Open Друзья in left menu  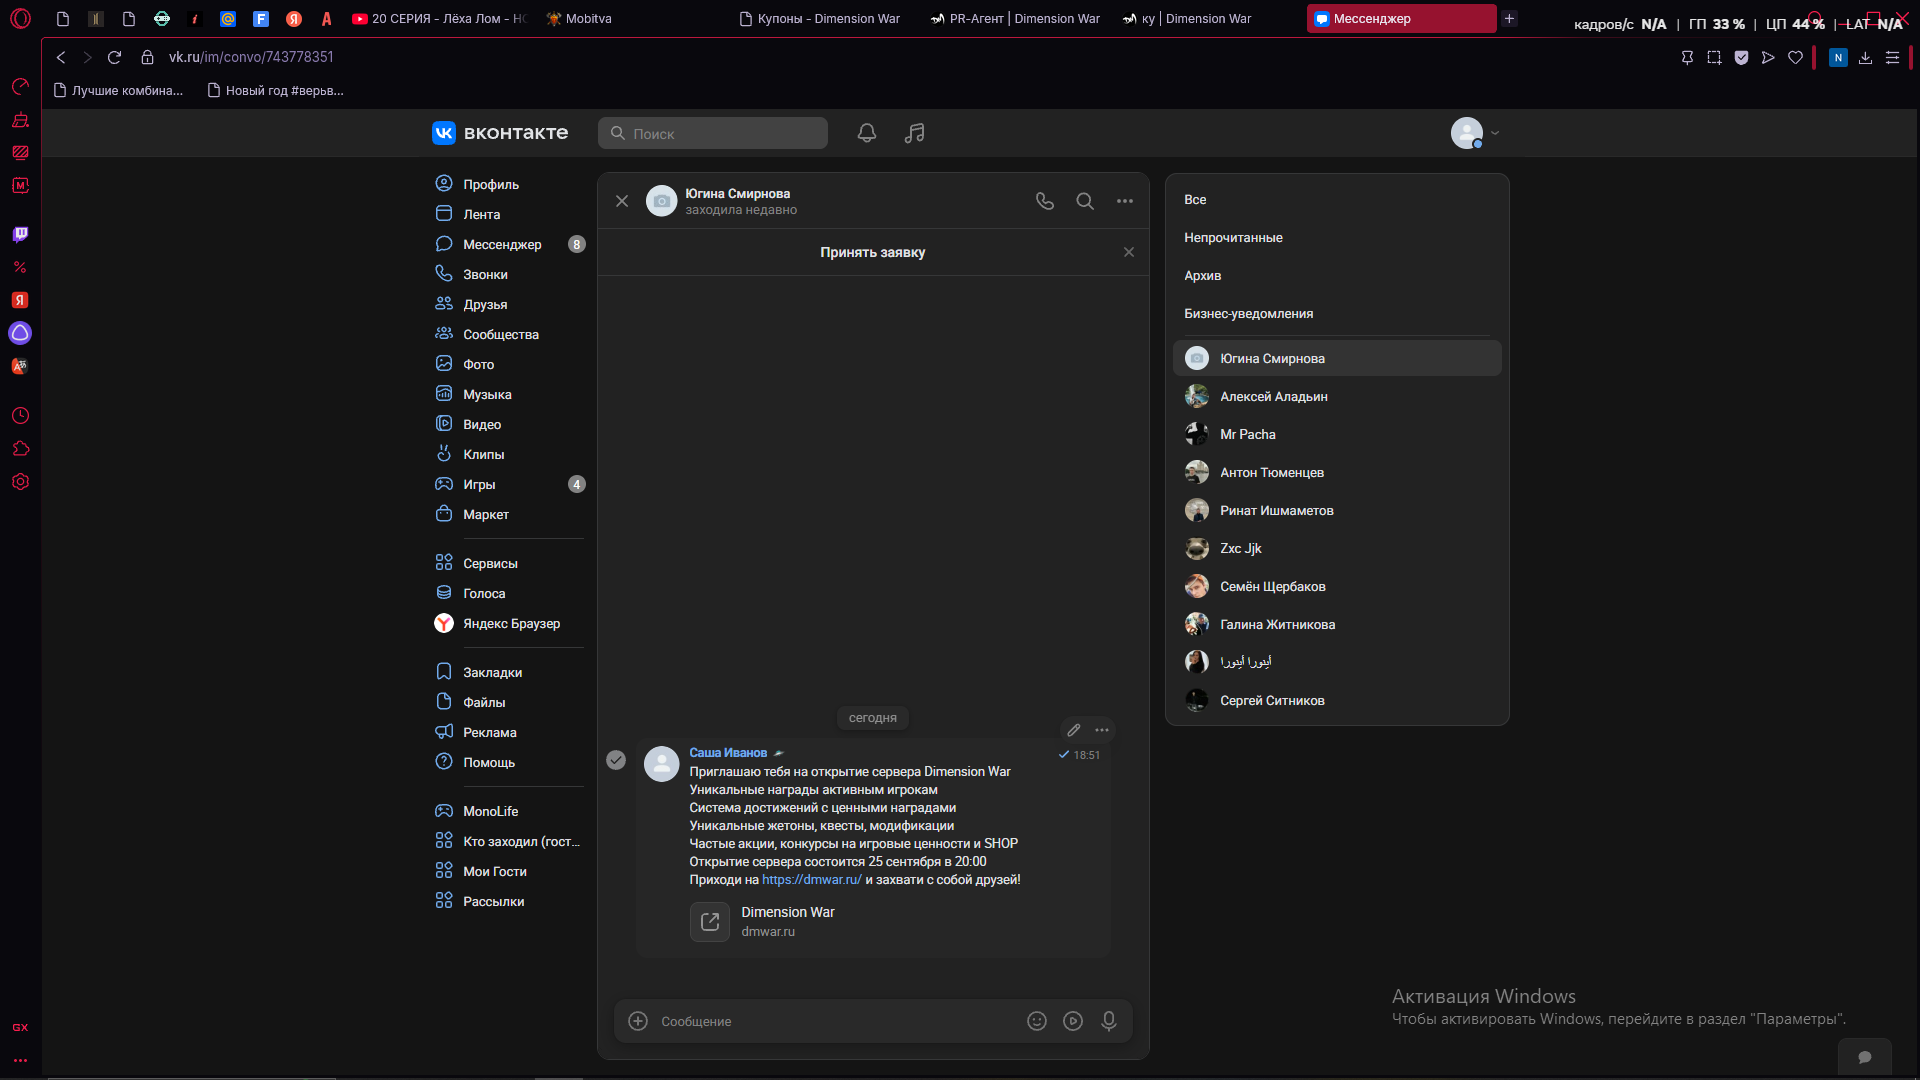[484, 304]
